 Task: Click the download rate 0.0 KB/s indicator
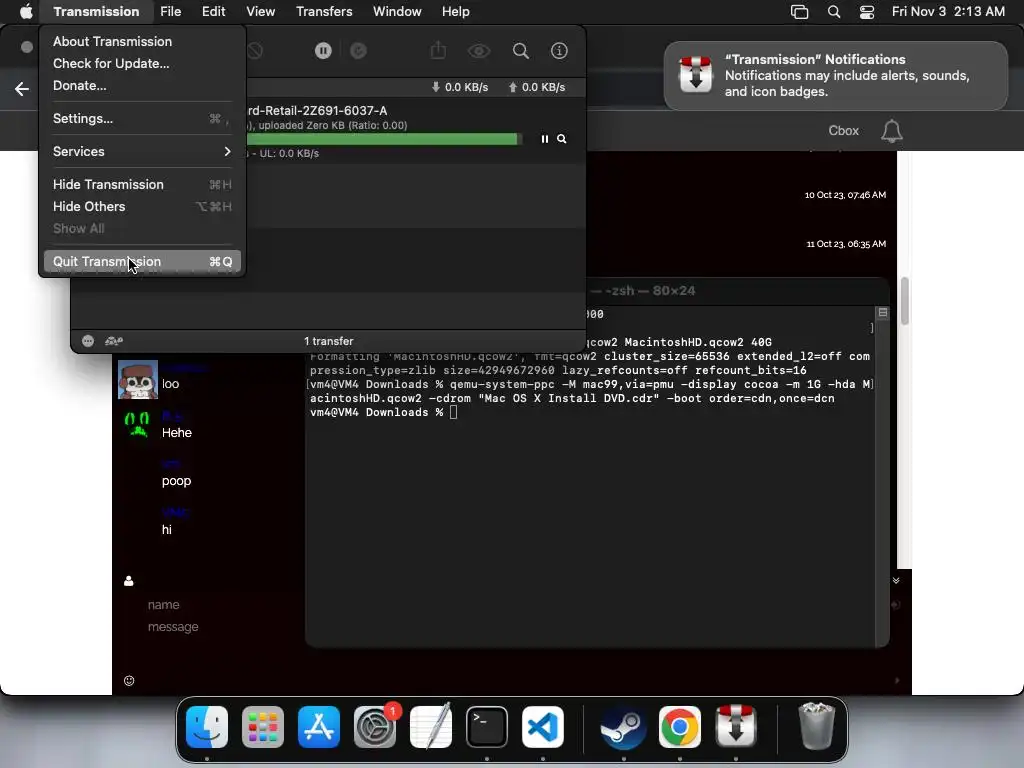pos(460,87)
